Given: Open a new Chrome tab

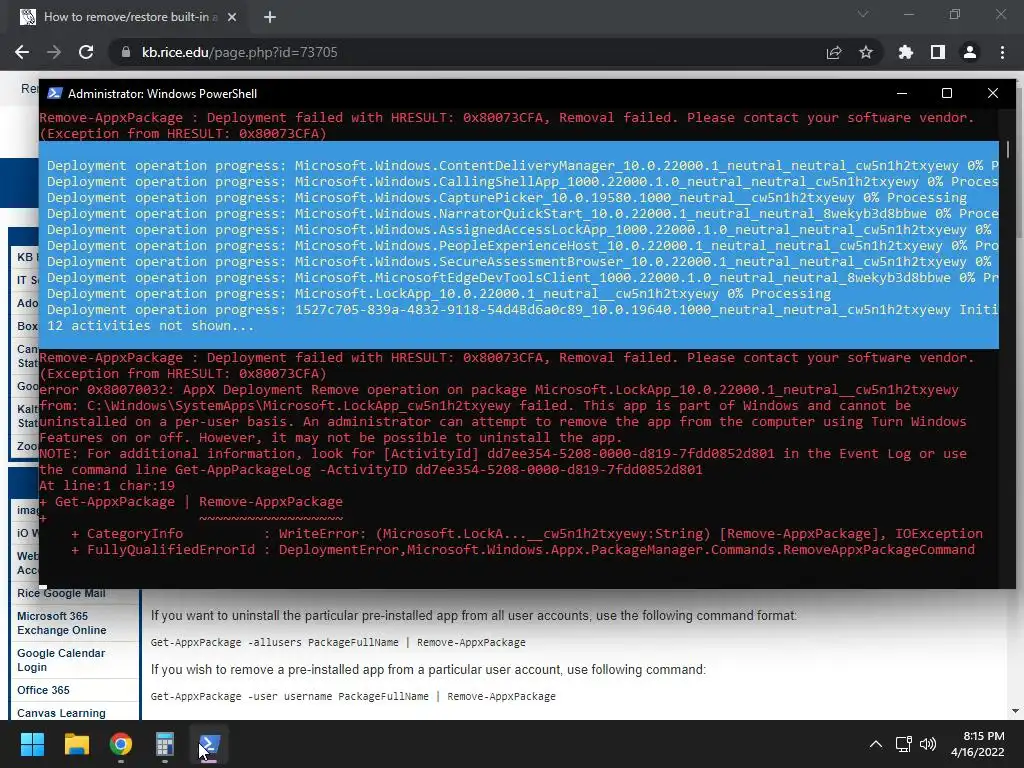Looking at the screenshot, I should coord(270,17).
